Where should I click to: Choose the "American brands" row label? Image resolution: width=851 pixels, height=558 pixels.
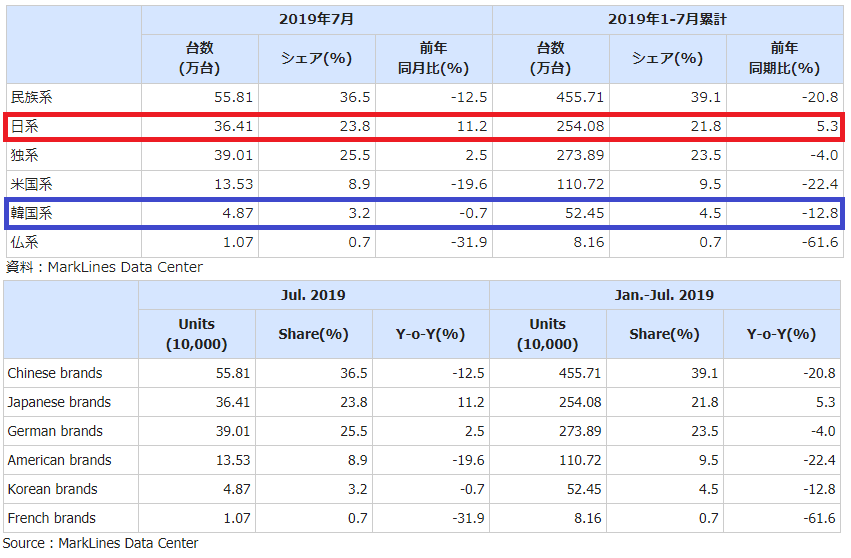(59, 460)
